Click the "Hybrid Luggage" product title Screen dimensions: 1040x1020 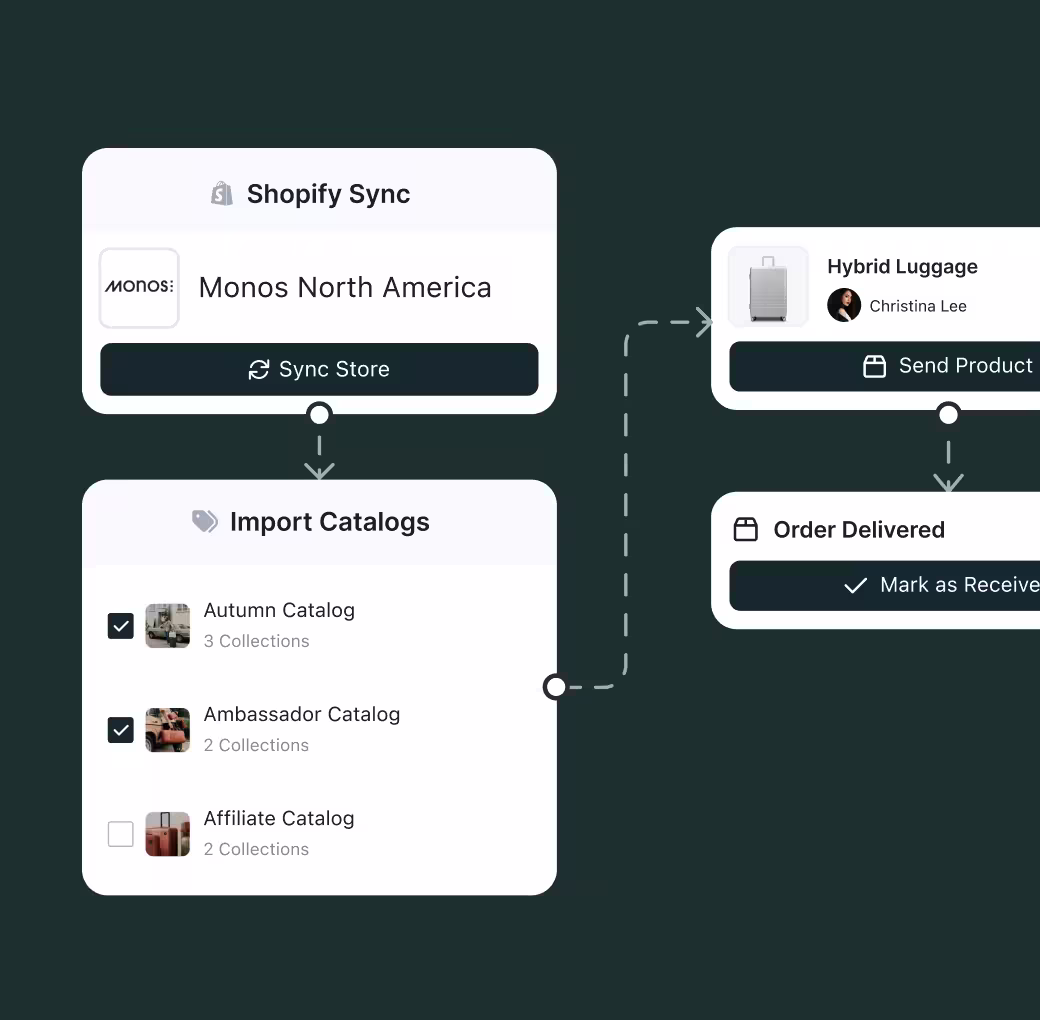(x=902, y=267)
